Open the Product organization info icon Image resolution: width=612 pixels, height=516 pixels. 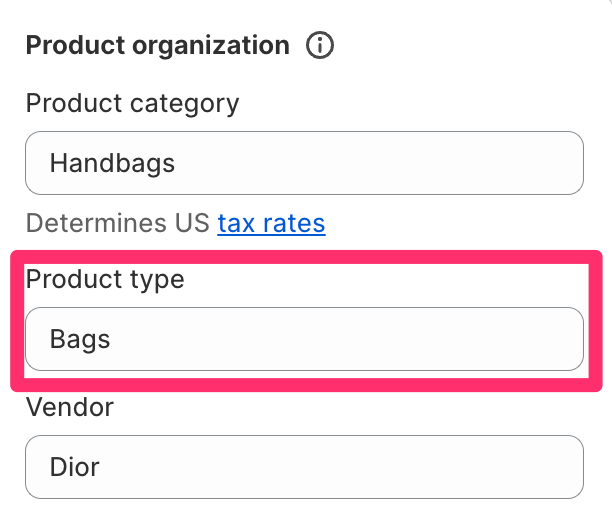(320, 45)
